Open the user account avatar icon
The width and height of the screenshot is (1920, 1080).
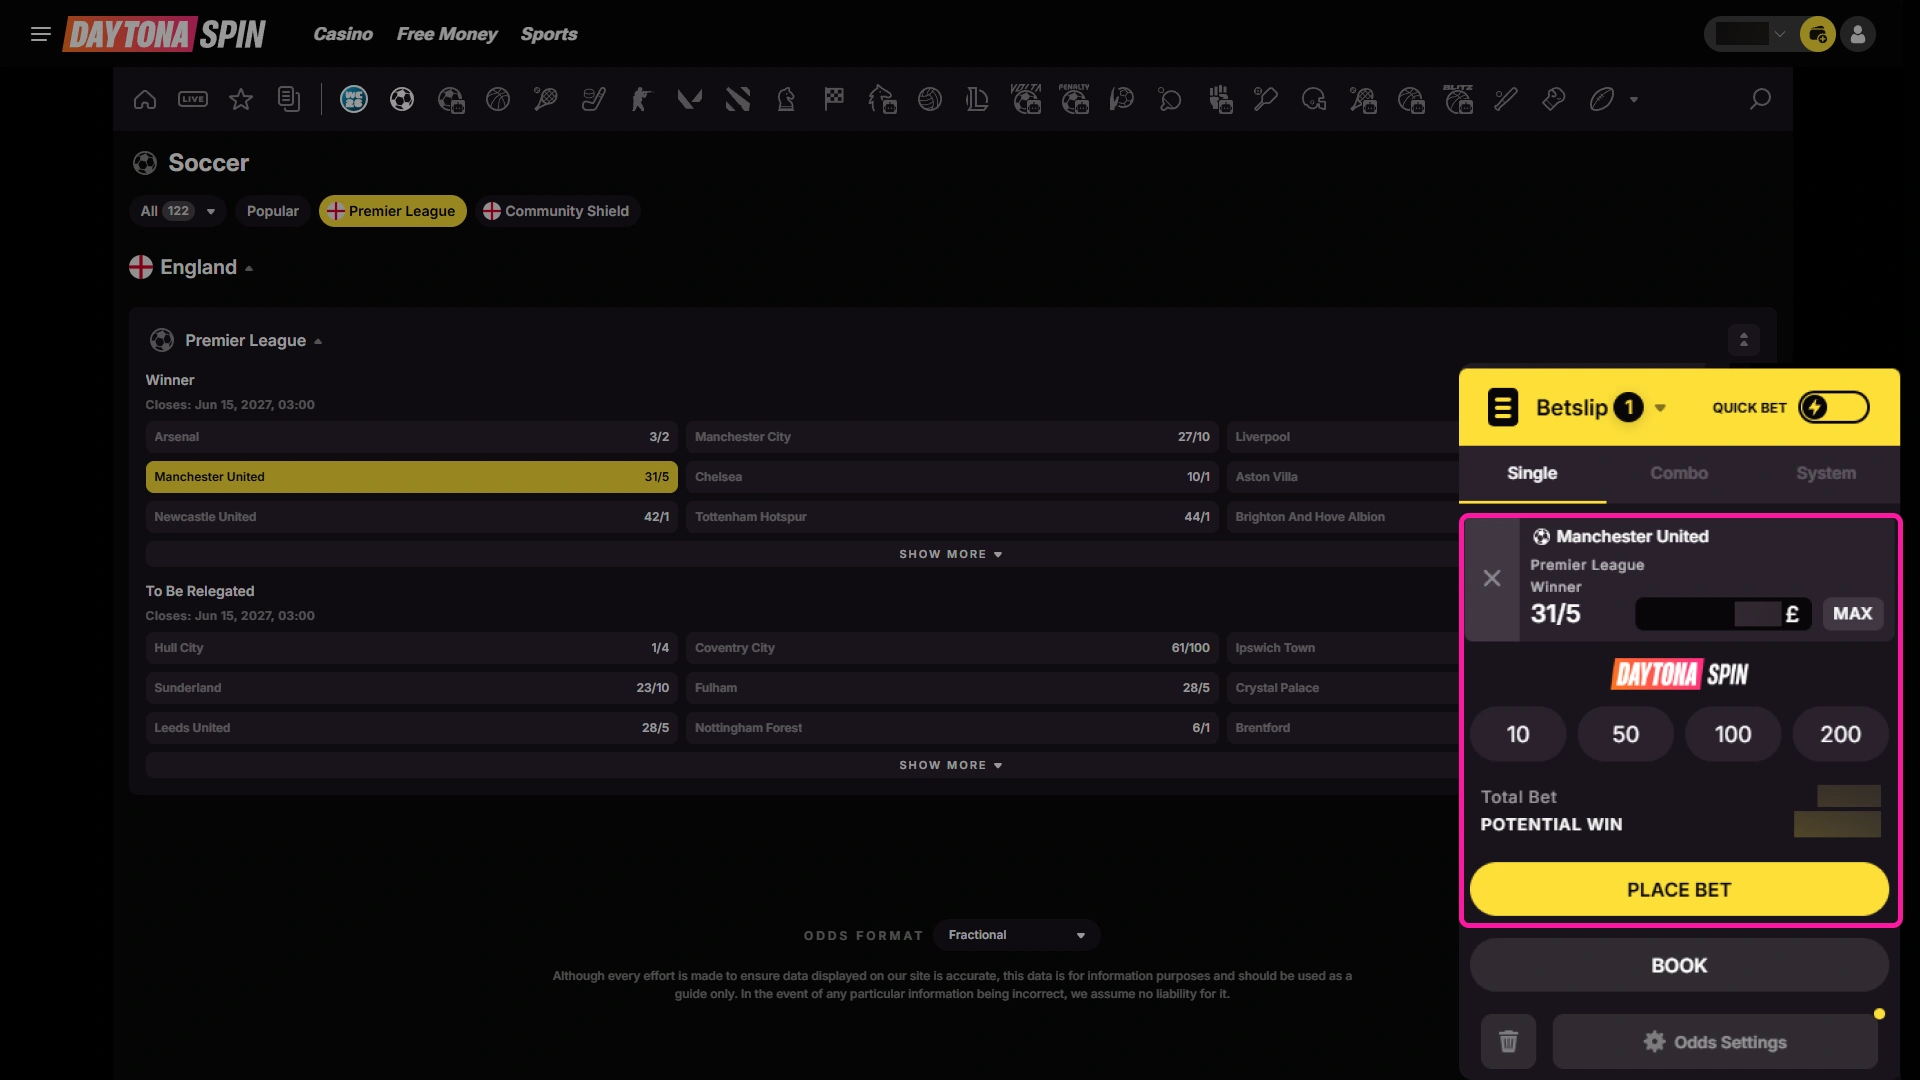[x=1858, y=34]
